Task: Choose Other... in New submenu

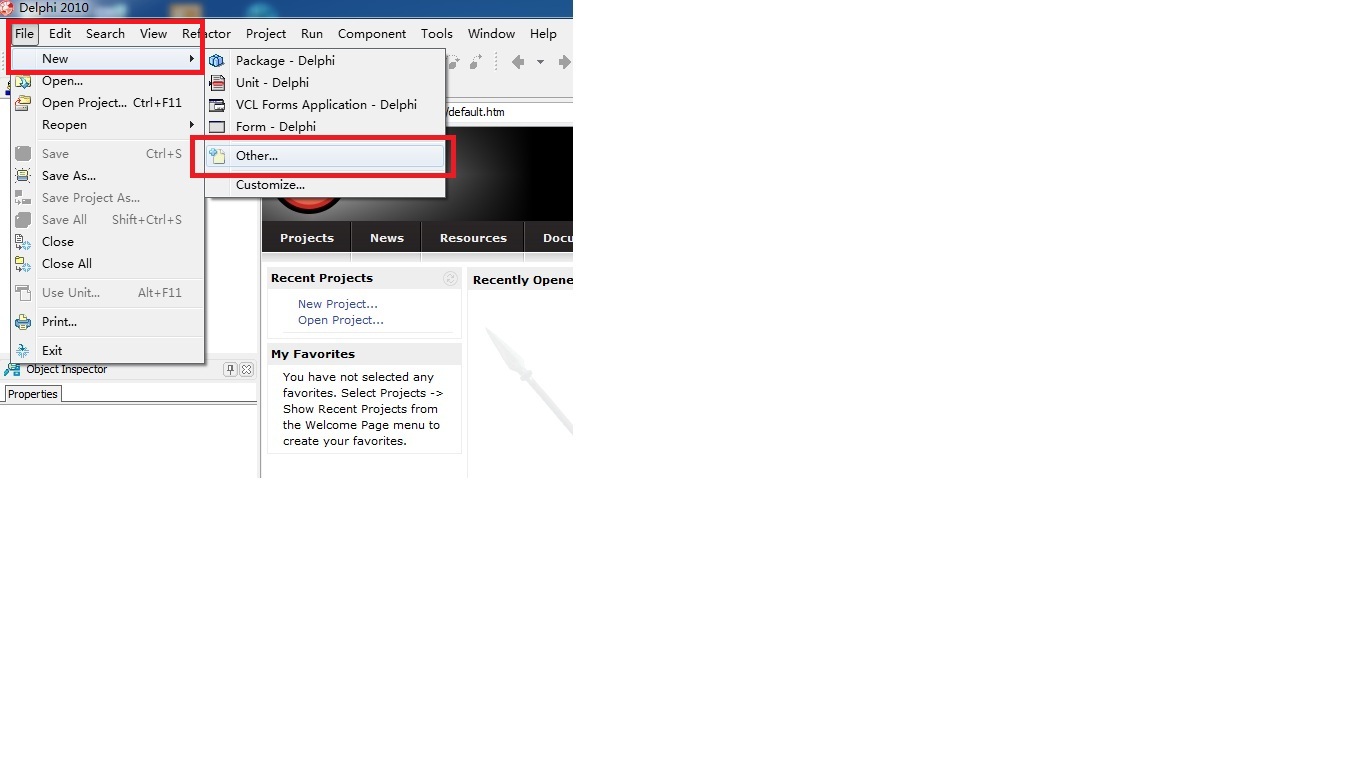Action: point(325,156)
